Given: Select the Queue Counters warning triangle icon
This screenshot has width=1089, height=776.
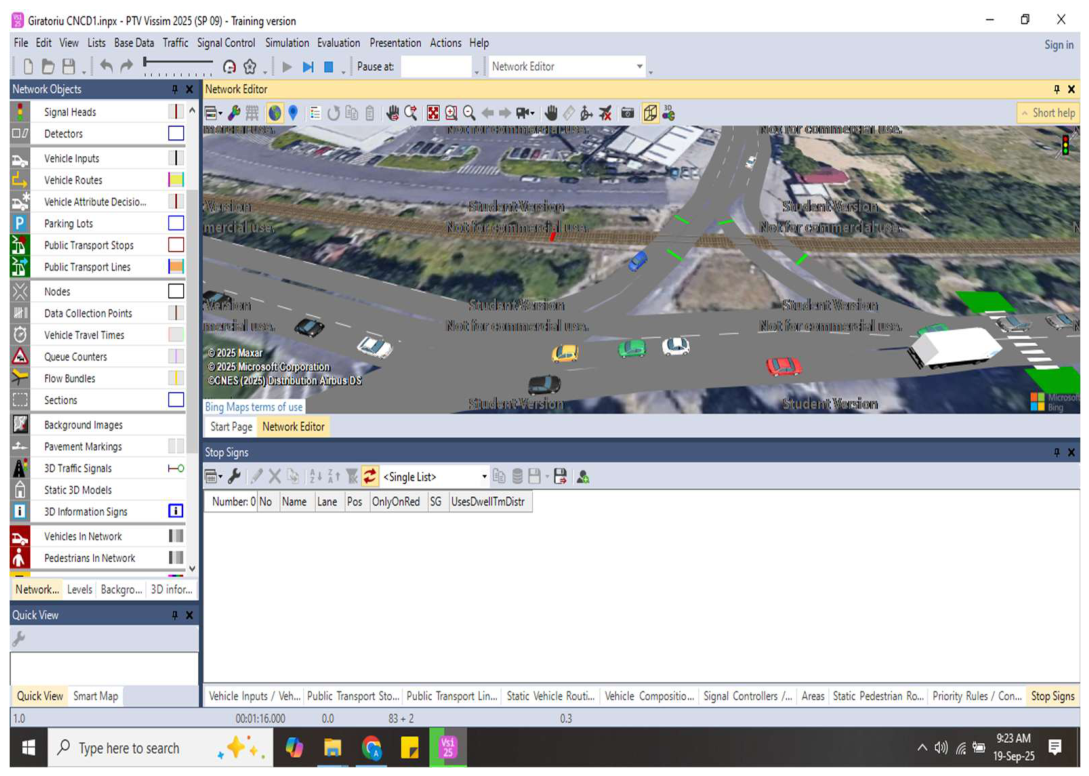Looking at the screenshot, I should click(x=20, y=356).
